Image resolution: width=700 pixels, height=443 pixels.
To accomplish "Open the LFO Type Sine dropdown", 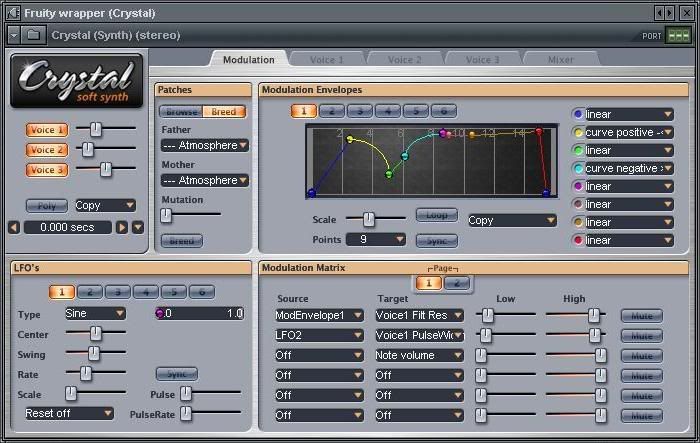I will pyautogui.click(x=95, y=313).
